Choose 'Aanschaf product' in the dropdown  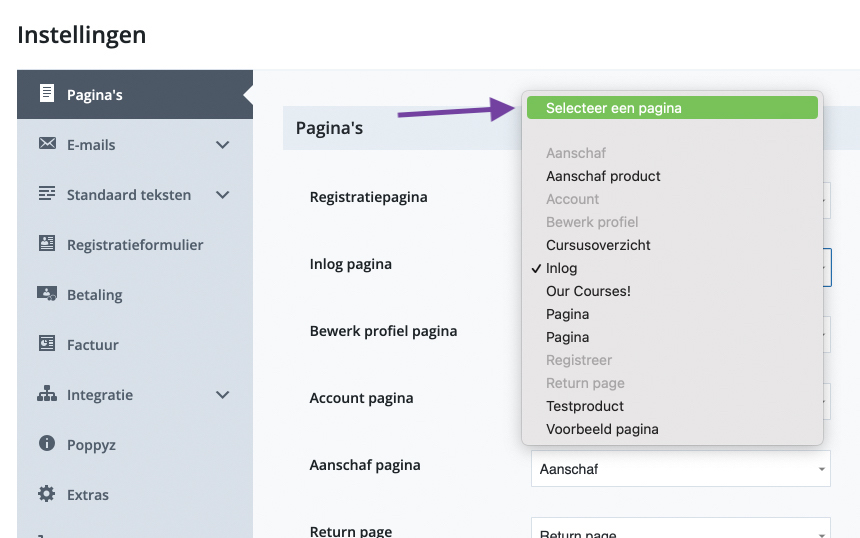click(603, 176)
